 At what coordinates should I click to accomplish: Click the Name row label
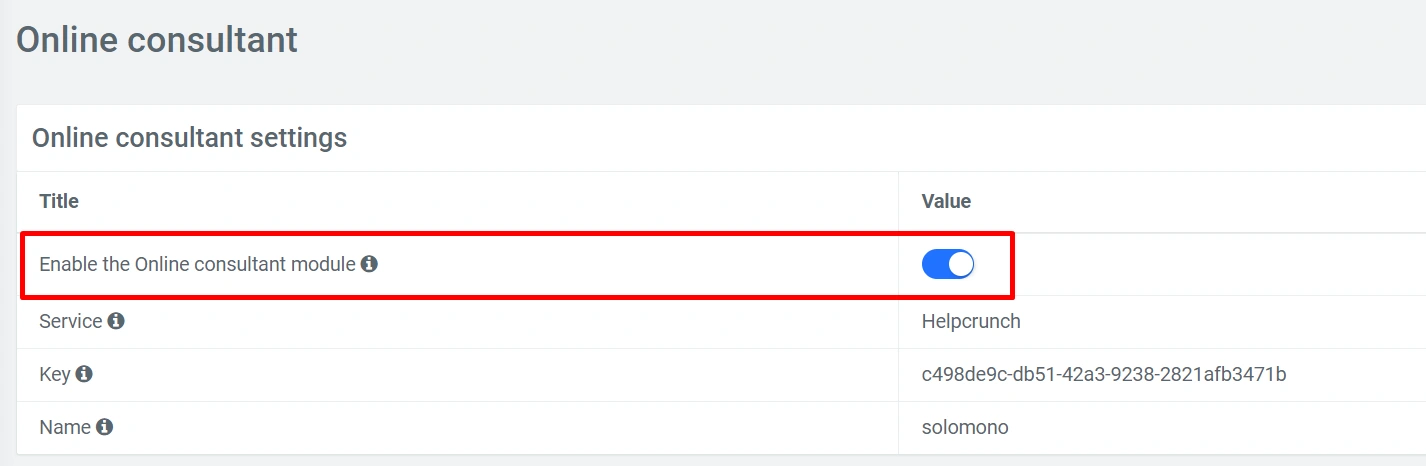click(64, 428)
